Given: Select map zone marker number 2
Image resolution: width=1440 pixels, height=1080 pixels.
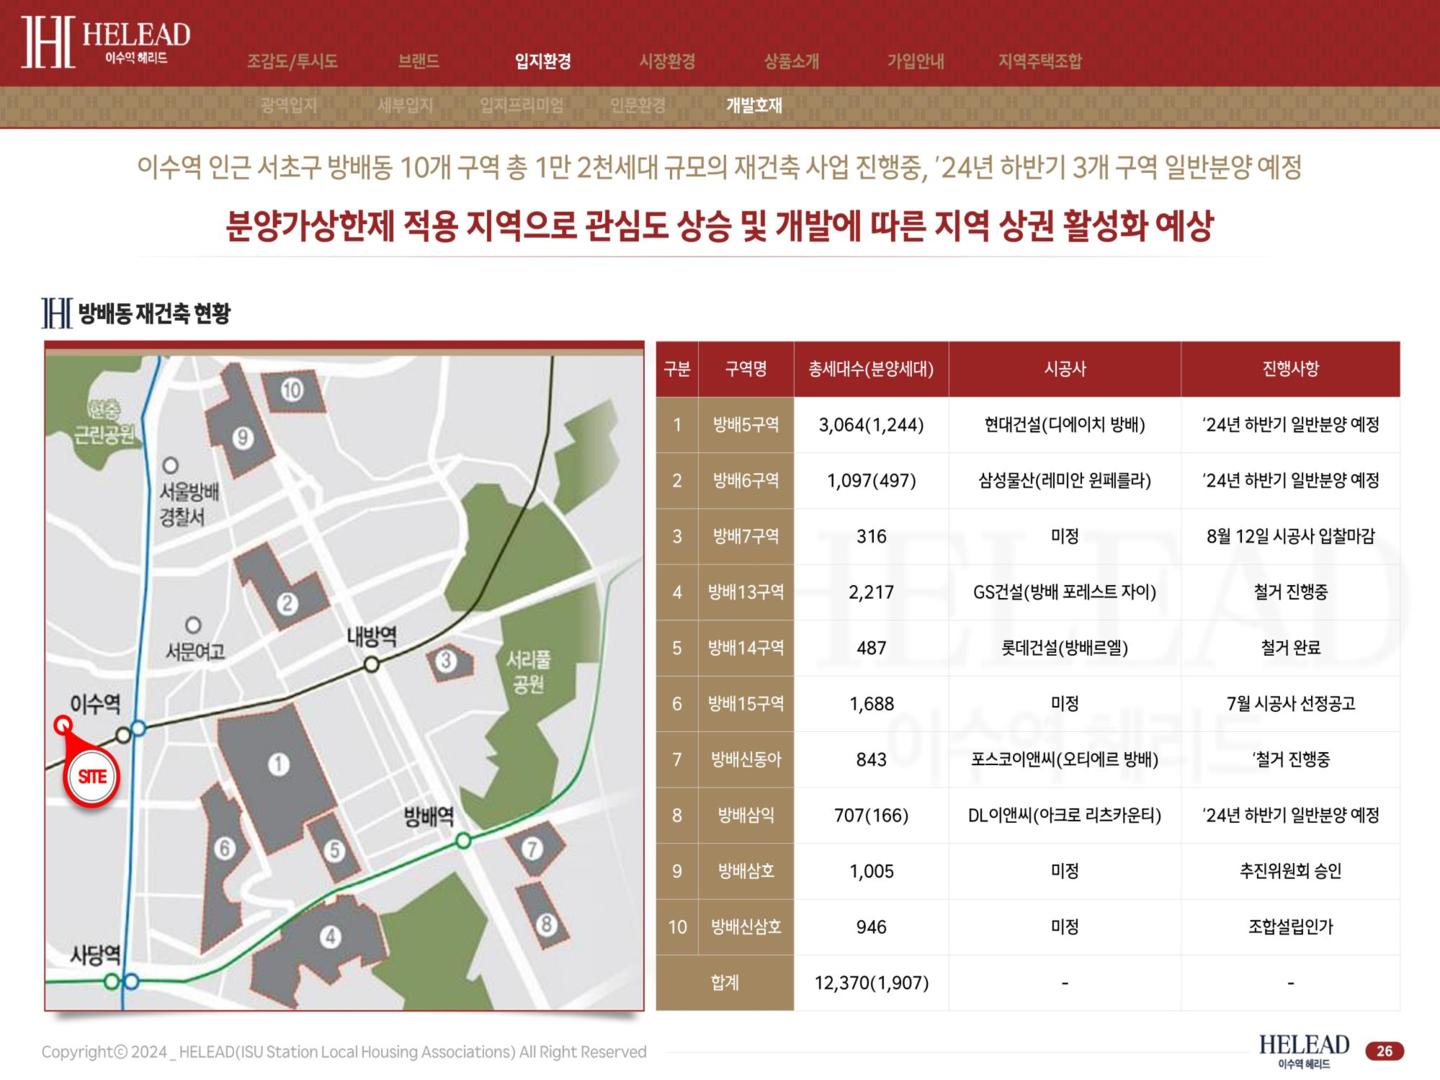Looking at the screenshot, I should 288,603.
